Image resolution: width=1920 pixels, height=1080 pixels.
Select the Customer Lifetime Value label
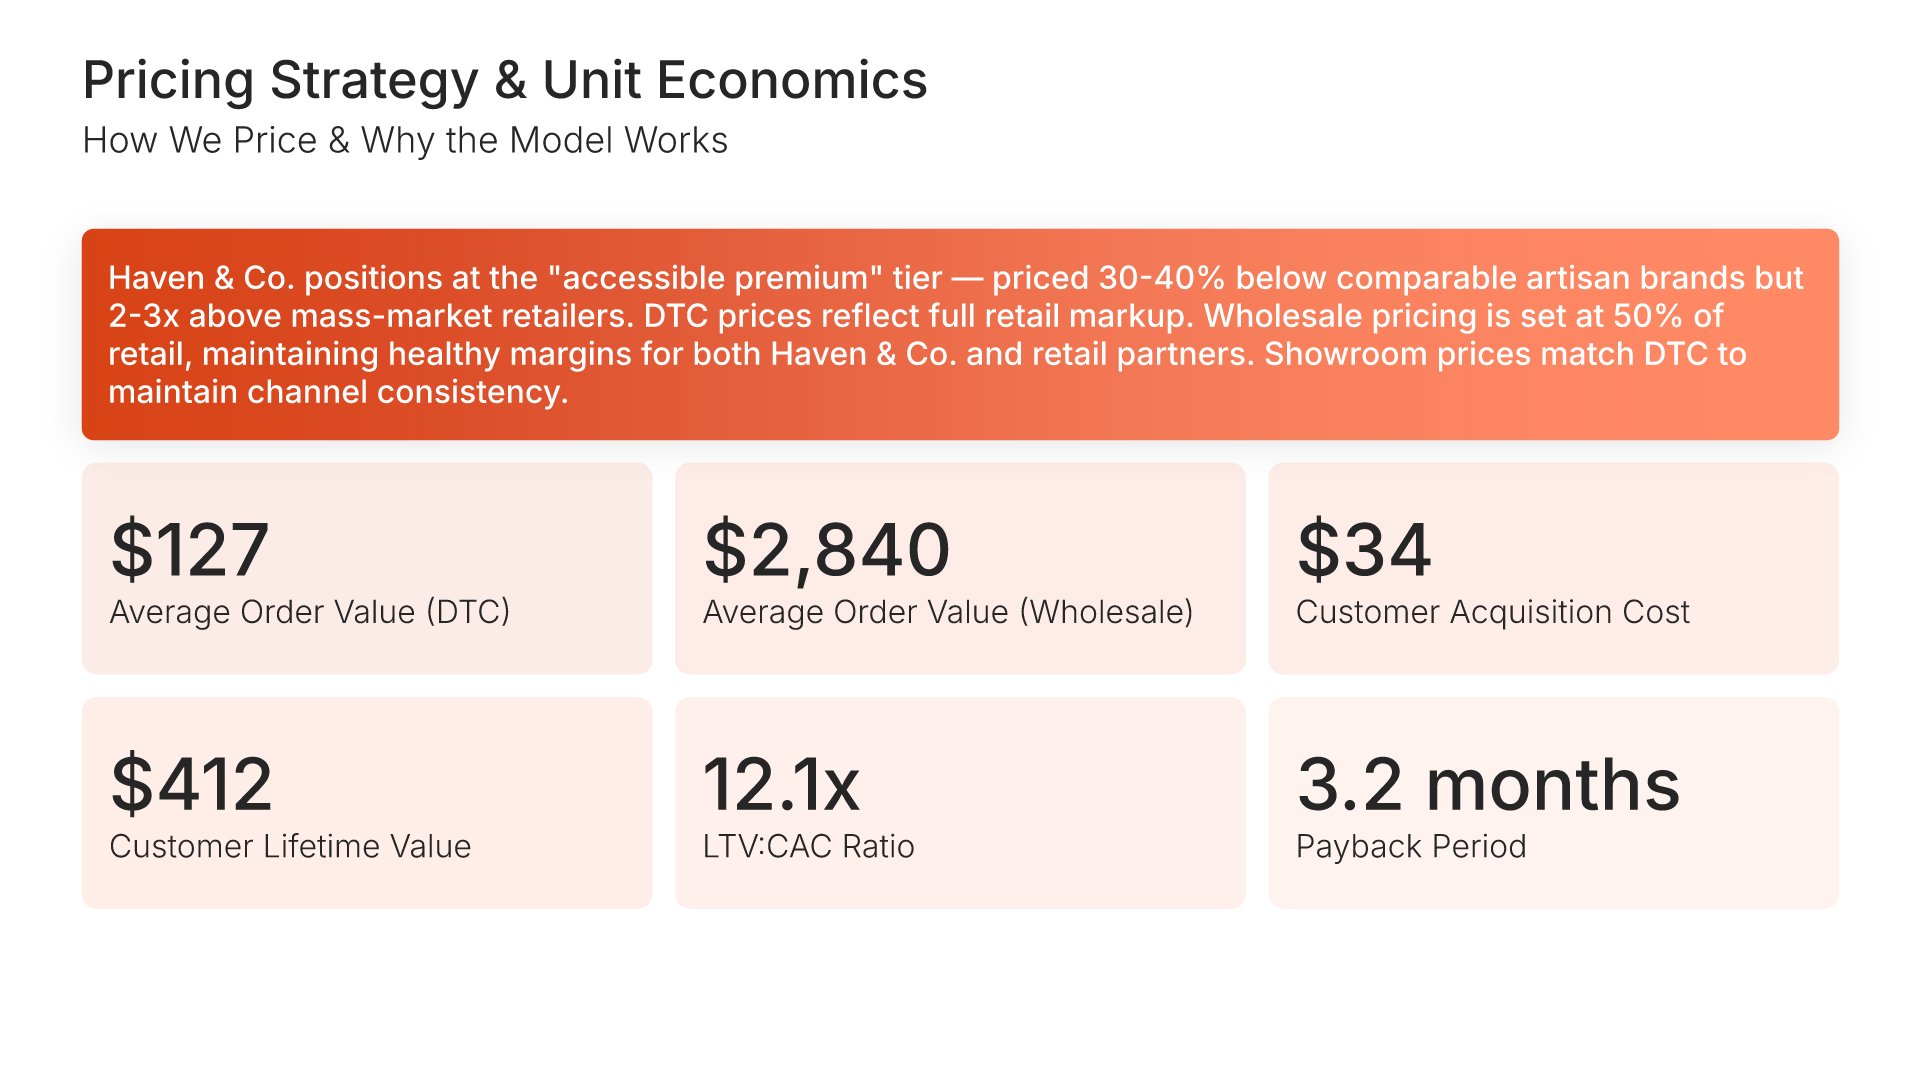click(290, 847)
